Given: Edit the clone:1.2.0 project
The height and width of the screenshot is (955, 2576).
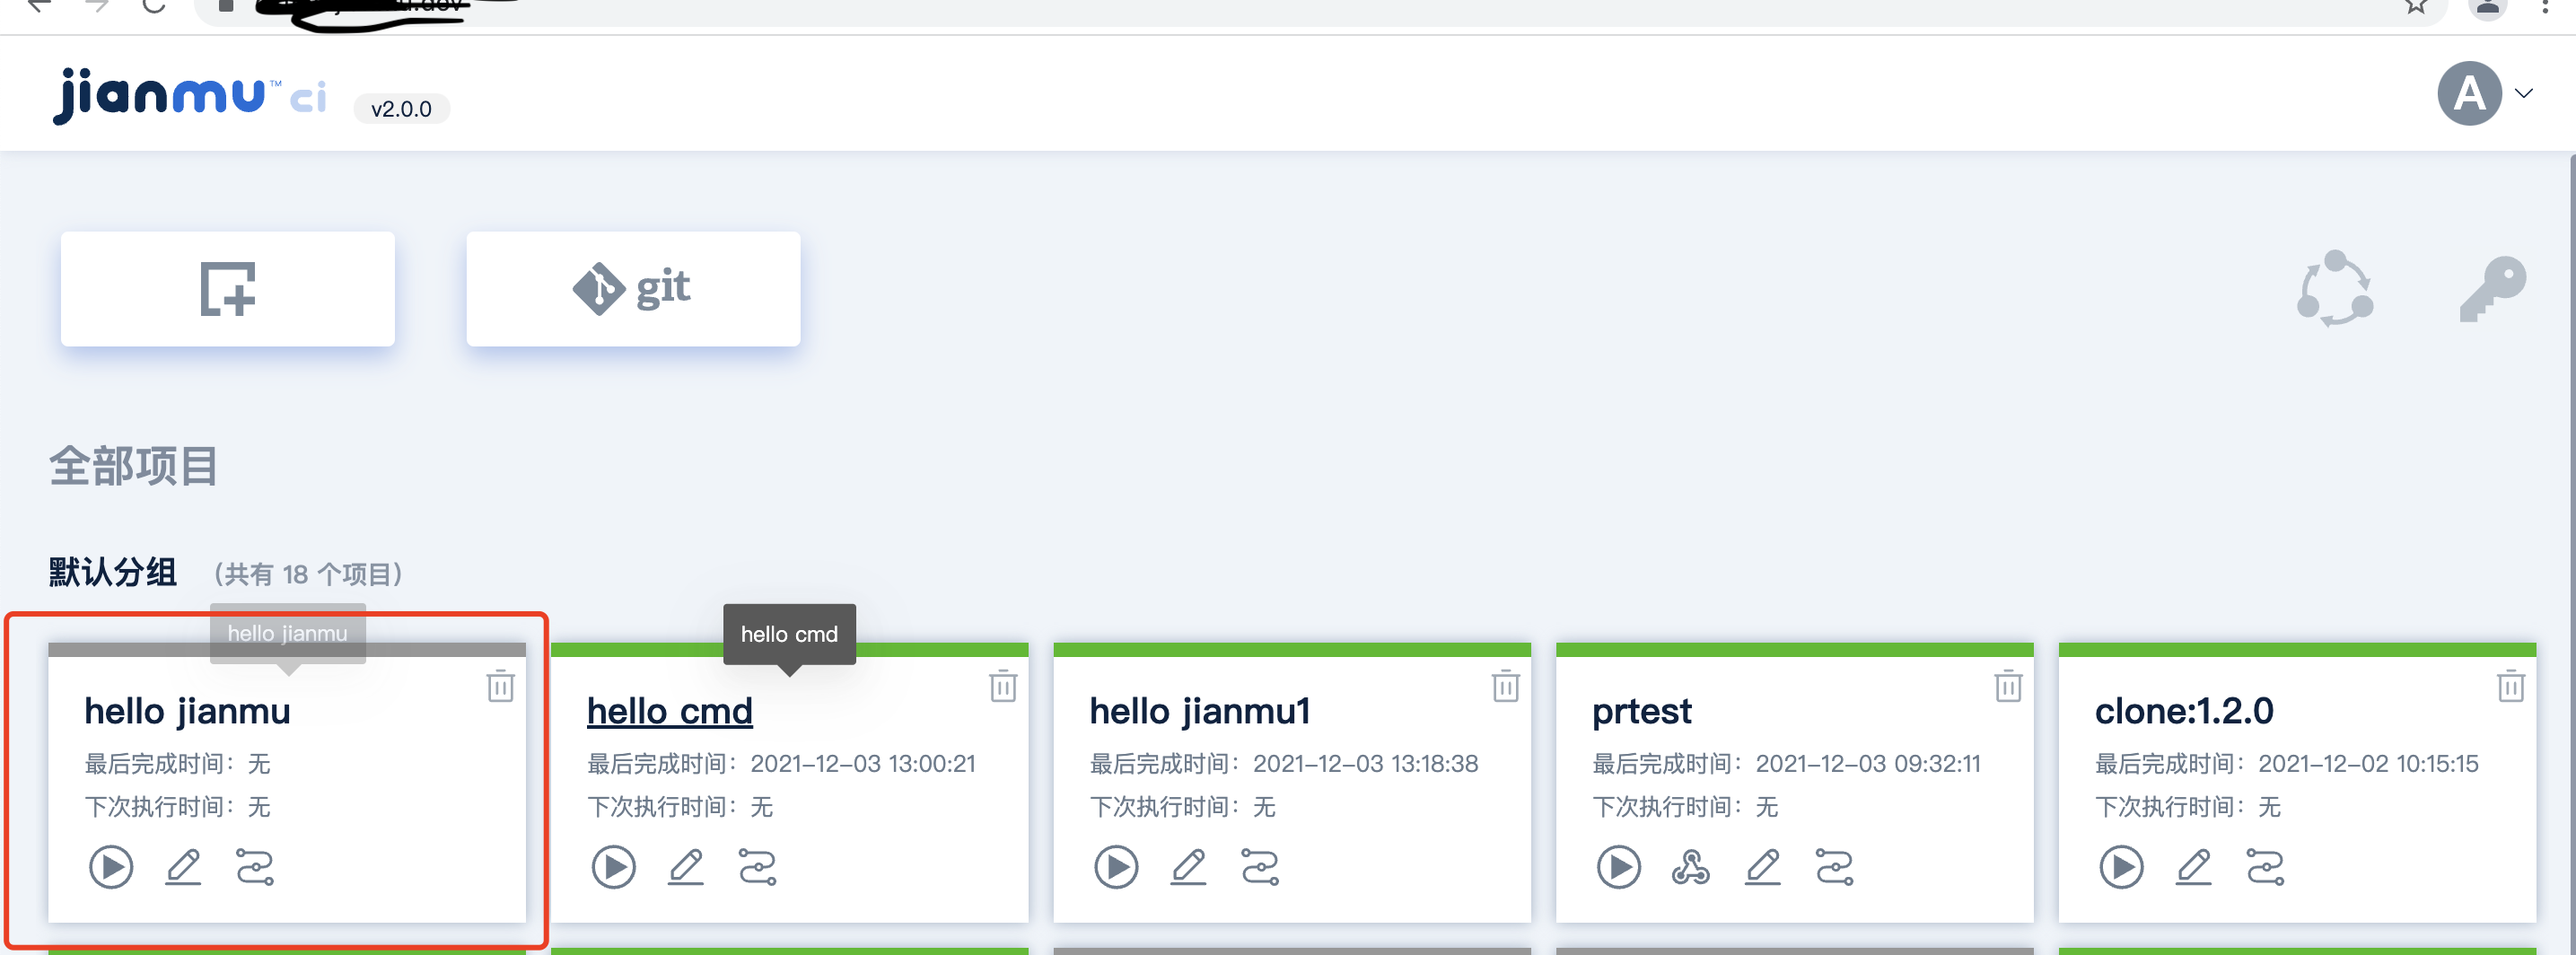Looking at the screenshot, I should [2194, 867].
